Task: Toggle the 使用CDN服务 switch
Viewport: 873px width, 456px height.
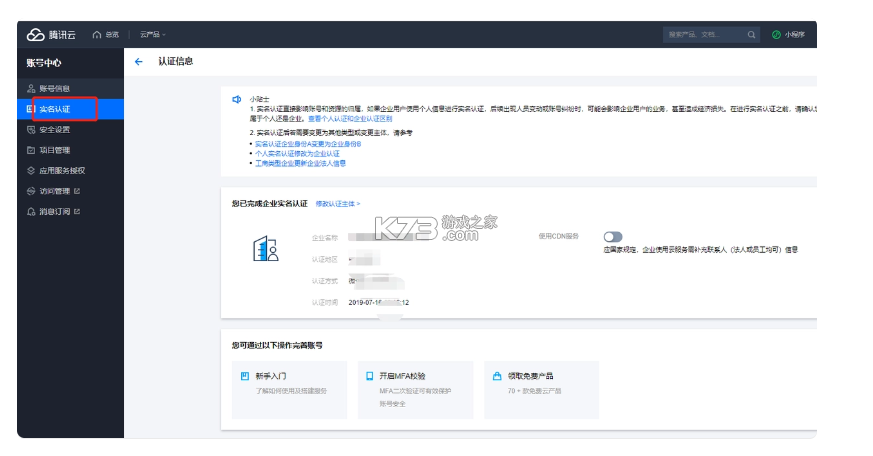Action: (x=612, y=237)
